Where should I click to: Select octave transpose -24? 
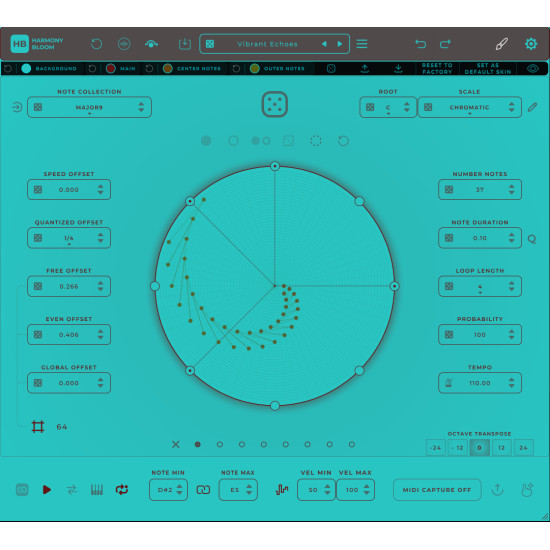435,448
